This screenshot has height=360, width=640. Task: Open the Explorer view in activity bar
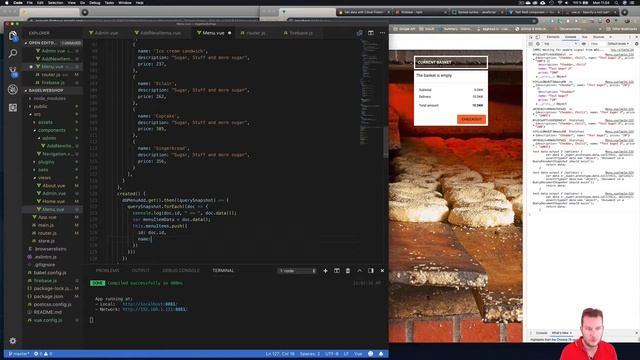[13, 36]
